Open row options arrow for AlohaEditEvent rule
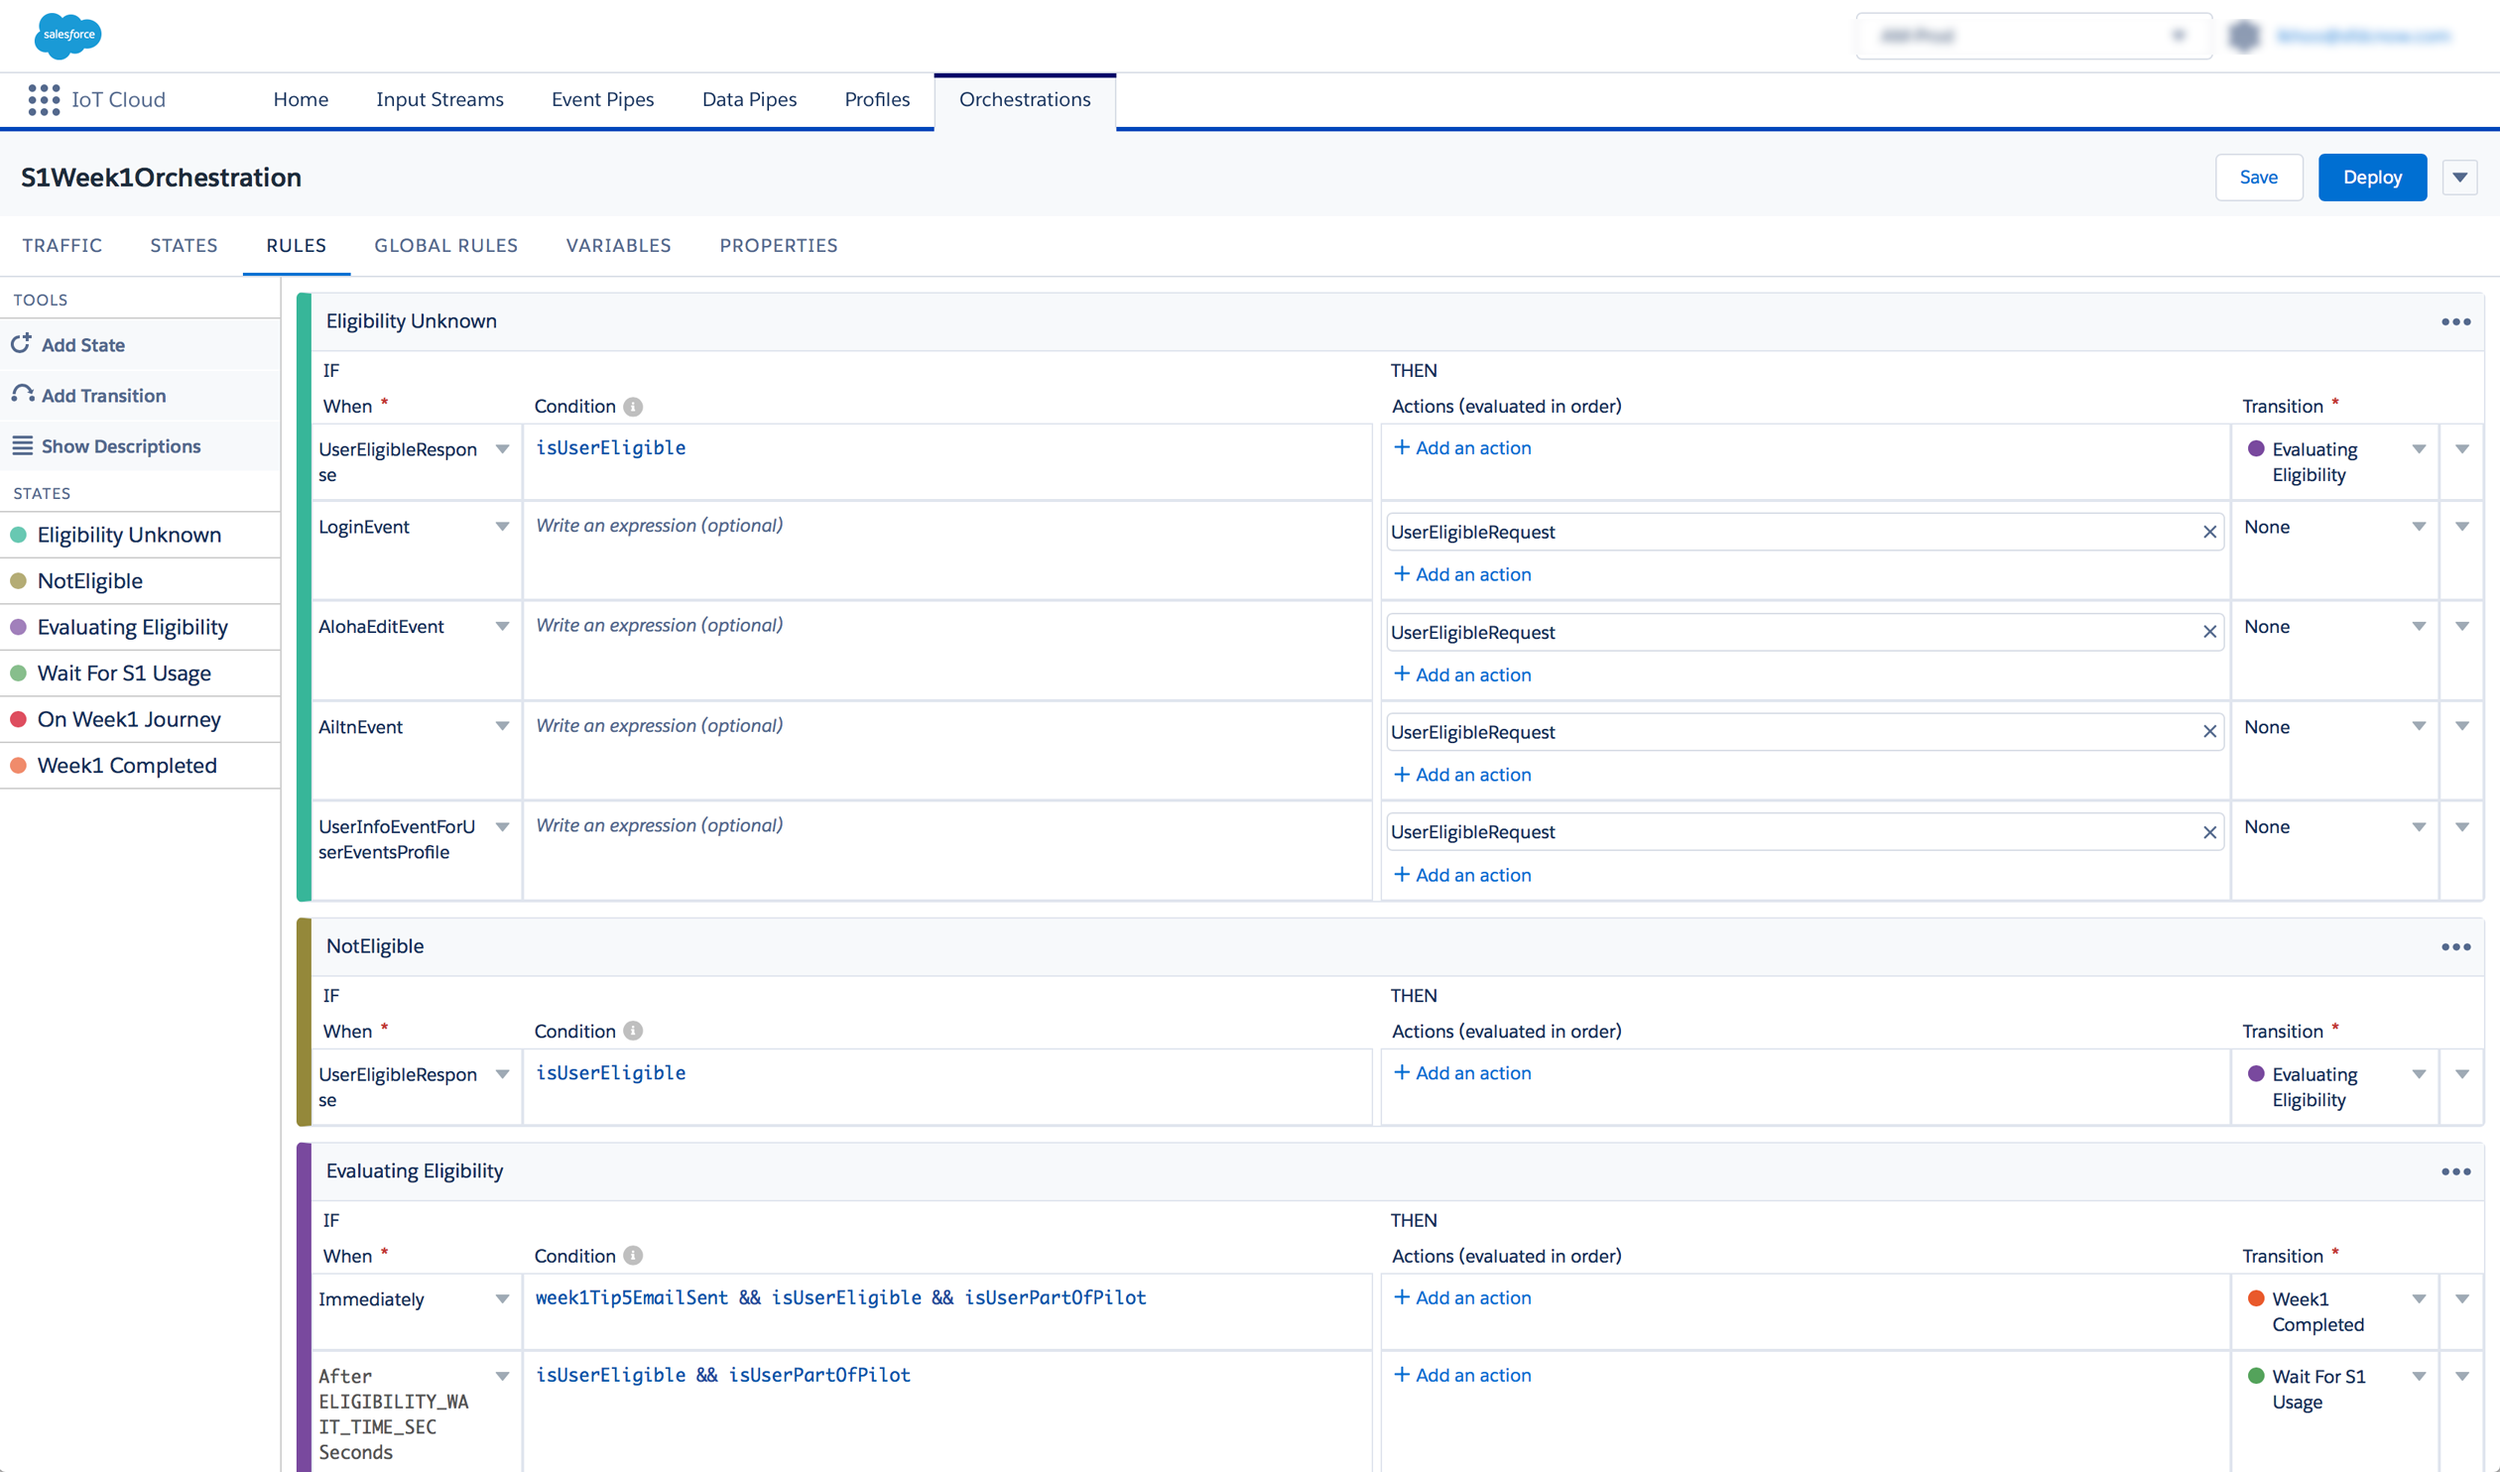The height and width of the screenshot is (1472, 2500). (x=2461, y=627)
